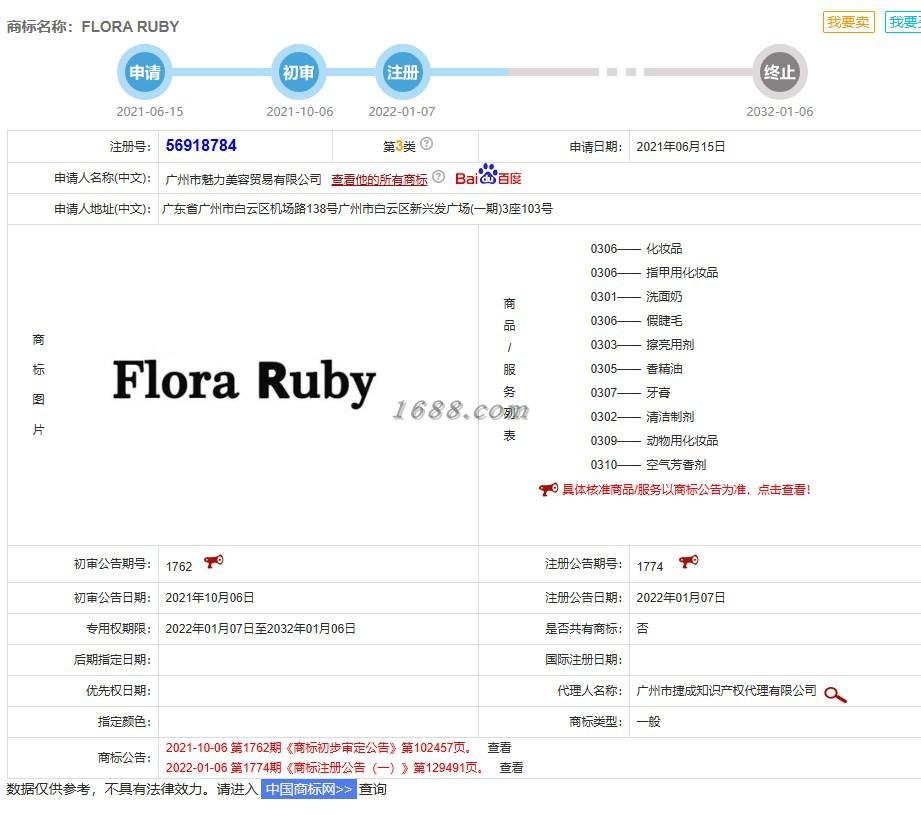Click megaphone icon next to 1774
The height and width of the screenshot is (815, 921).
[x=688, y=561]
